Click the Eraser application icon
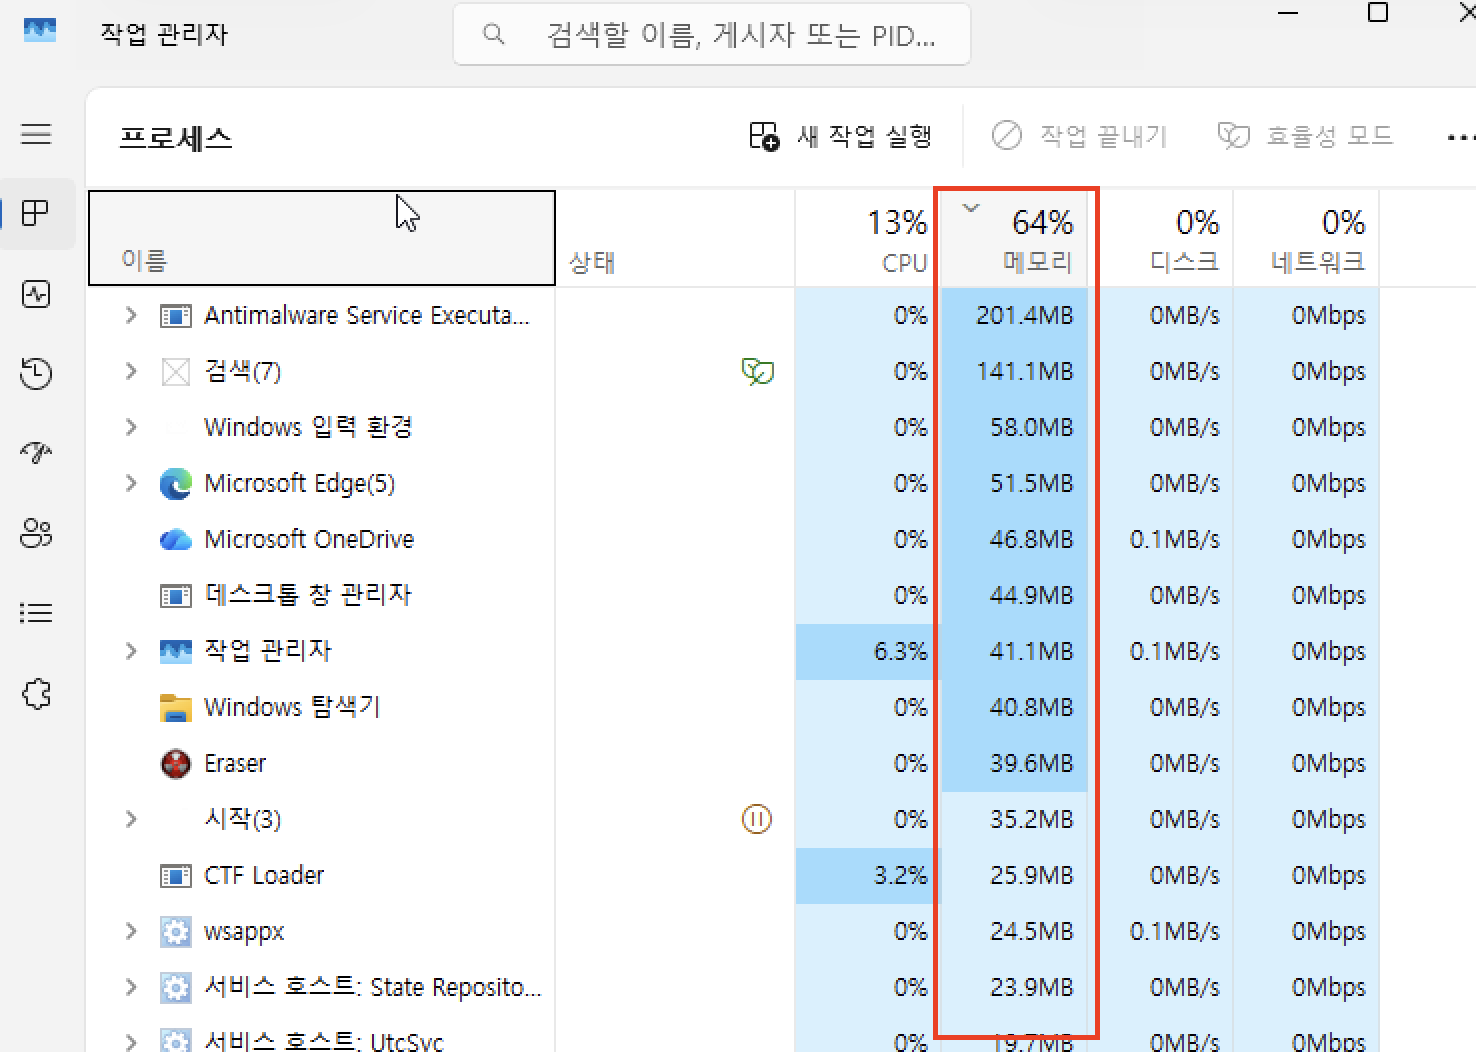The image size is (1476, 1052). point(175,763)
